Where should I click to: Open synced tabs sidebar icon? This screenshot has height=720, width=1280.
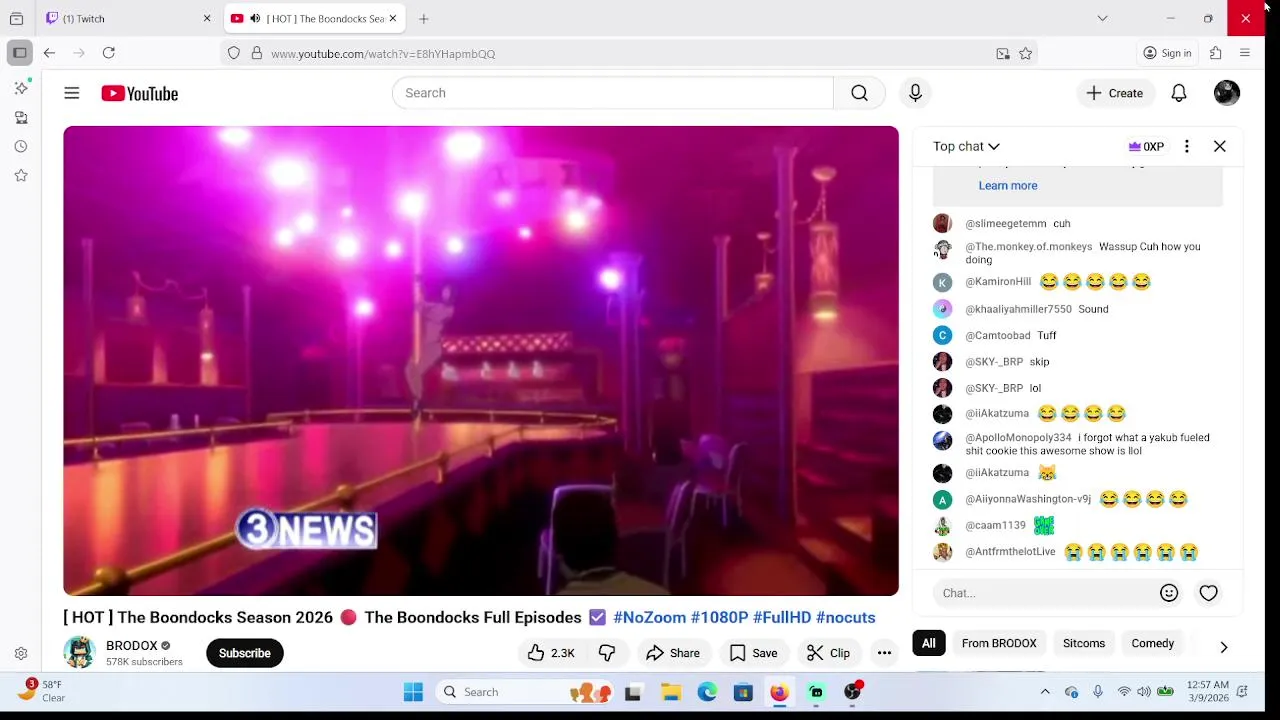(x=21, y=117)
